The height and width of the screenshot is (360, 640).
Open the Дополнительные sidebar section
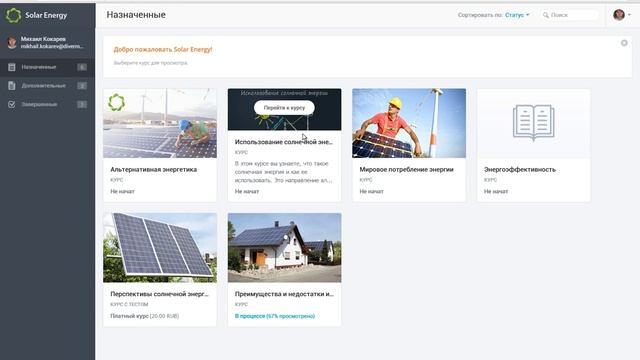click(x=47, y=86)
